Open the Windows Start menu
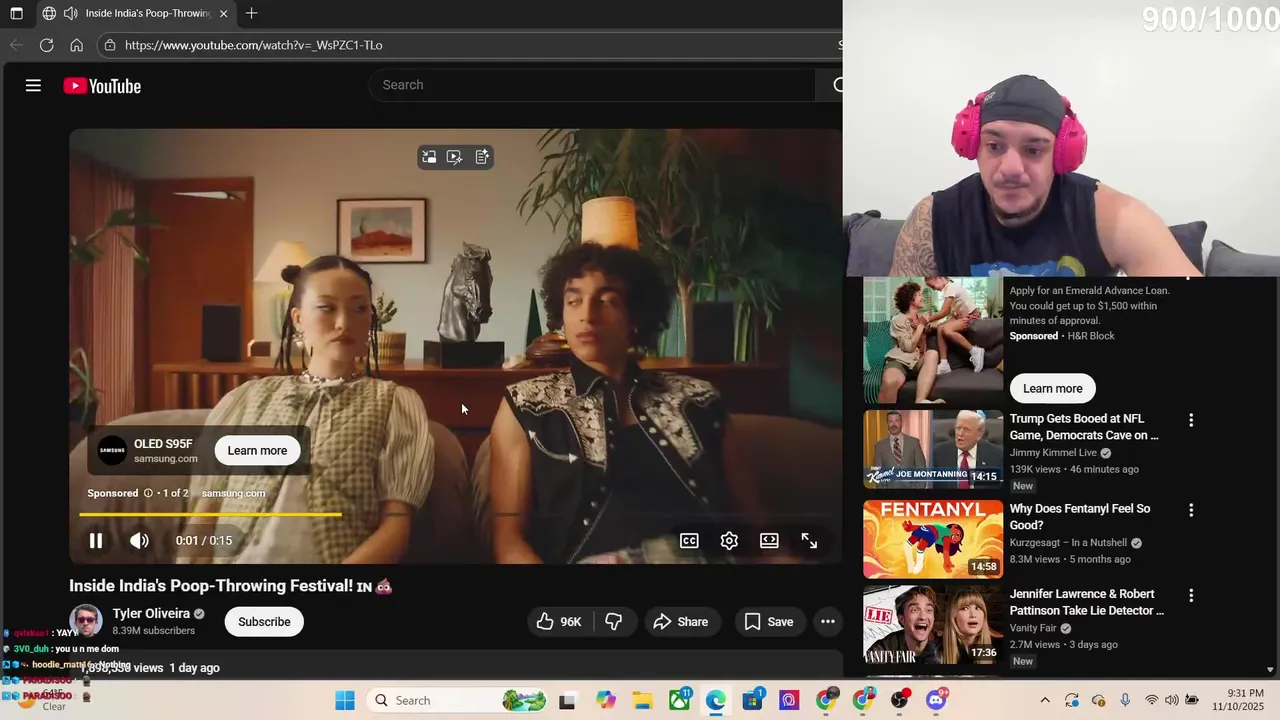1280x720 pixels. pos(345,701)
